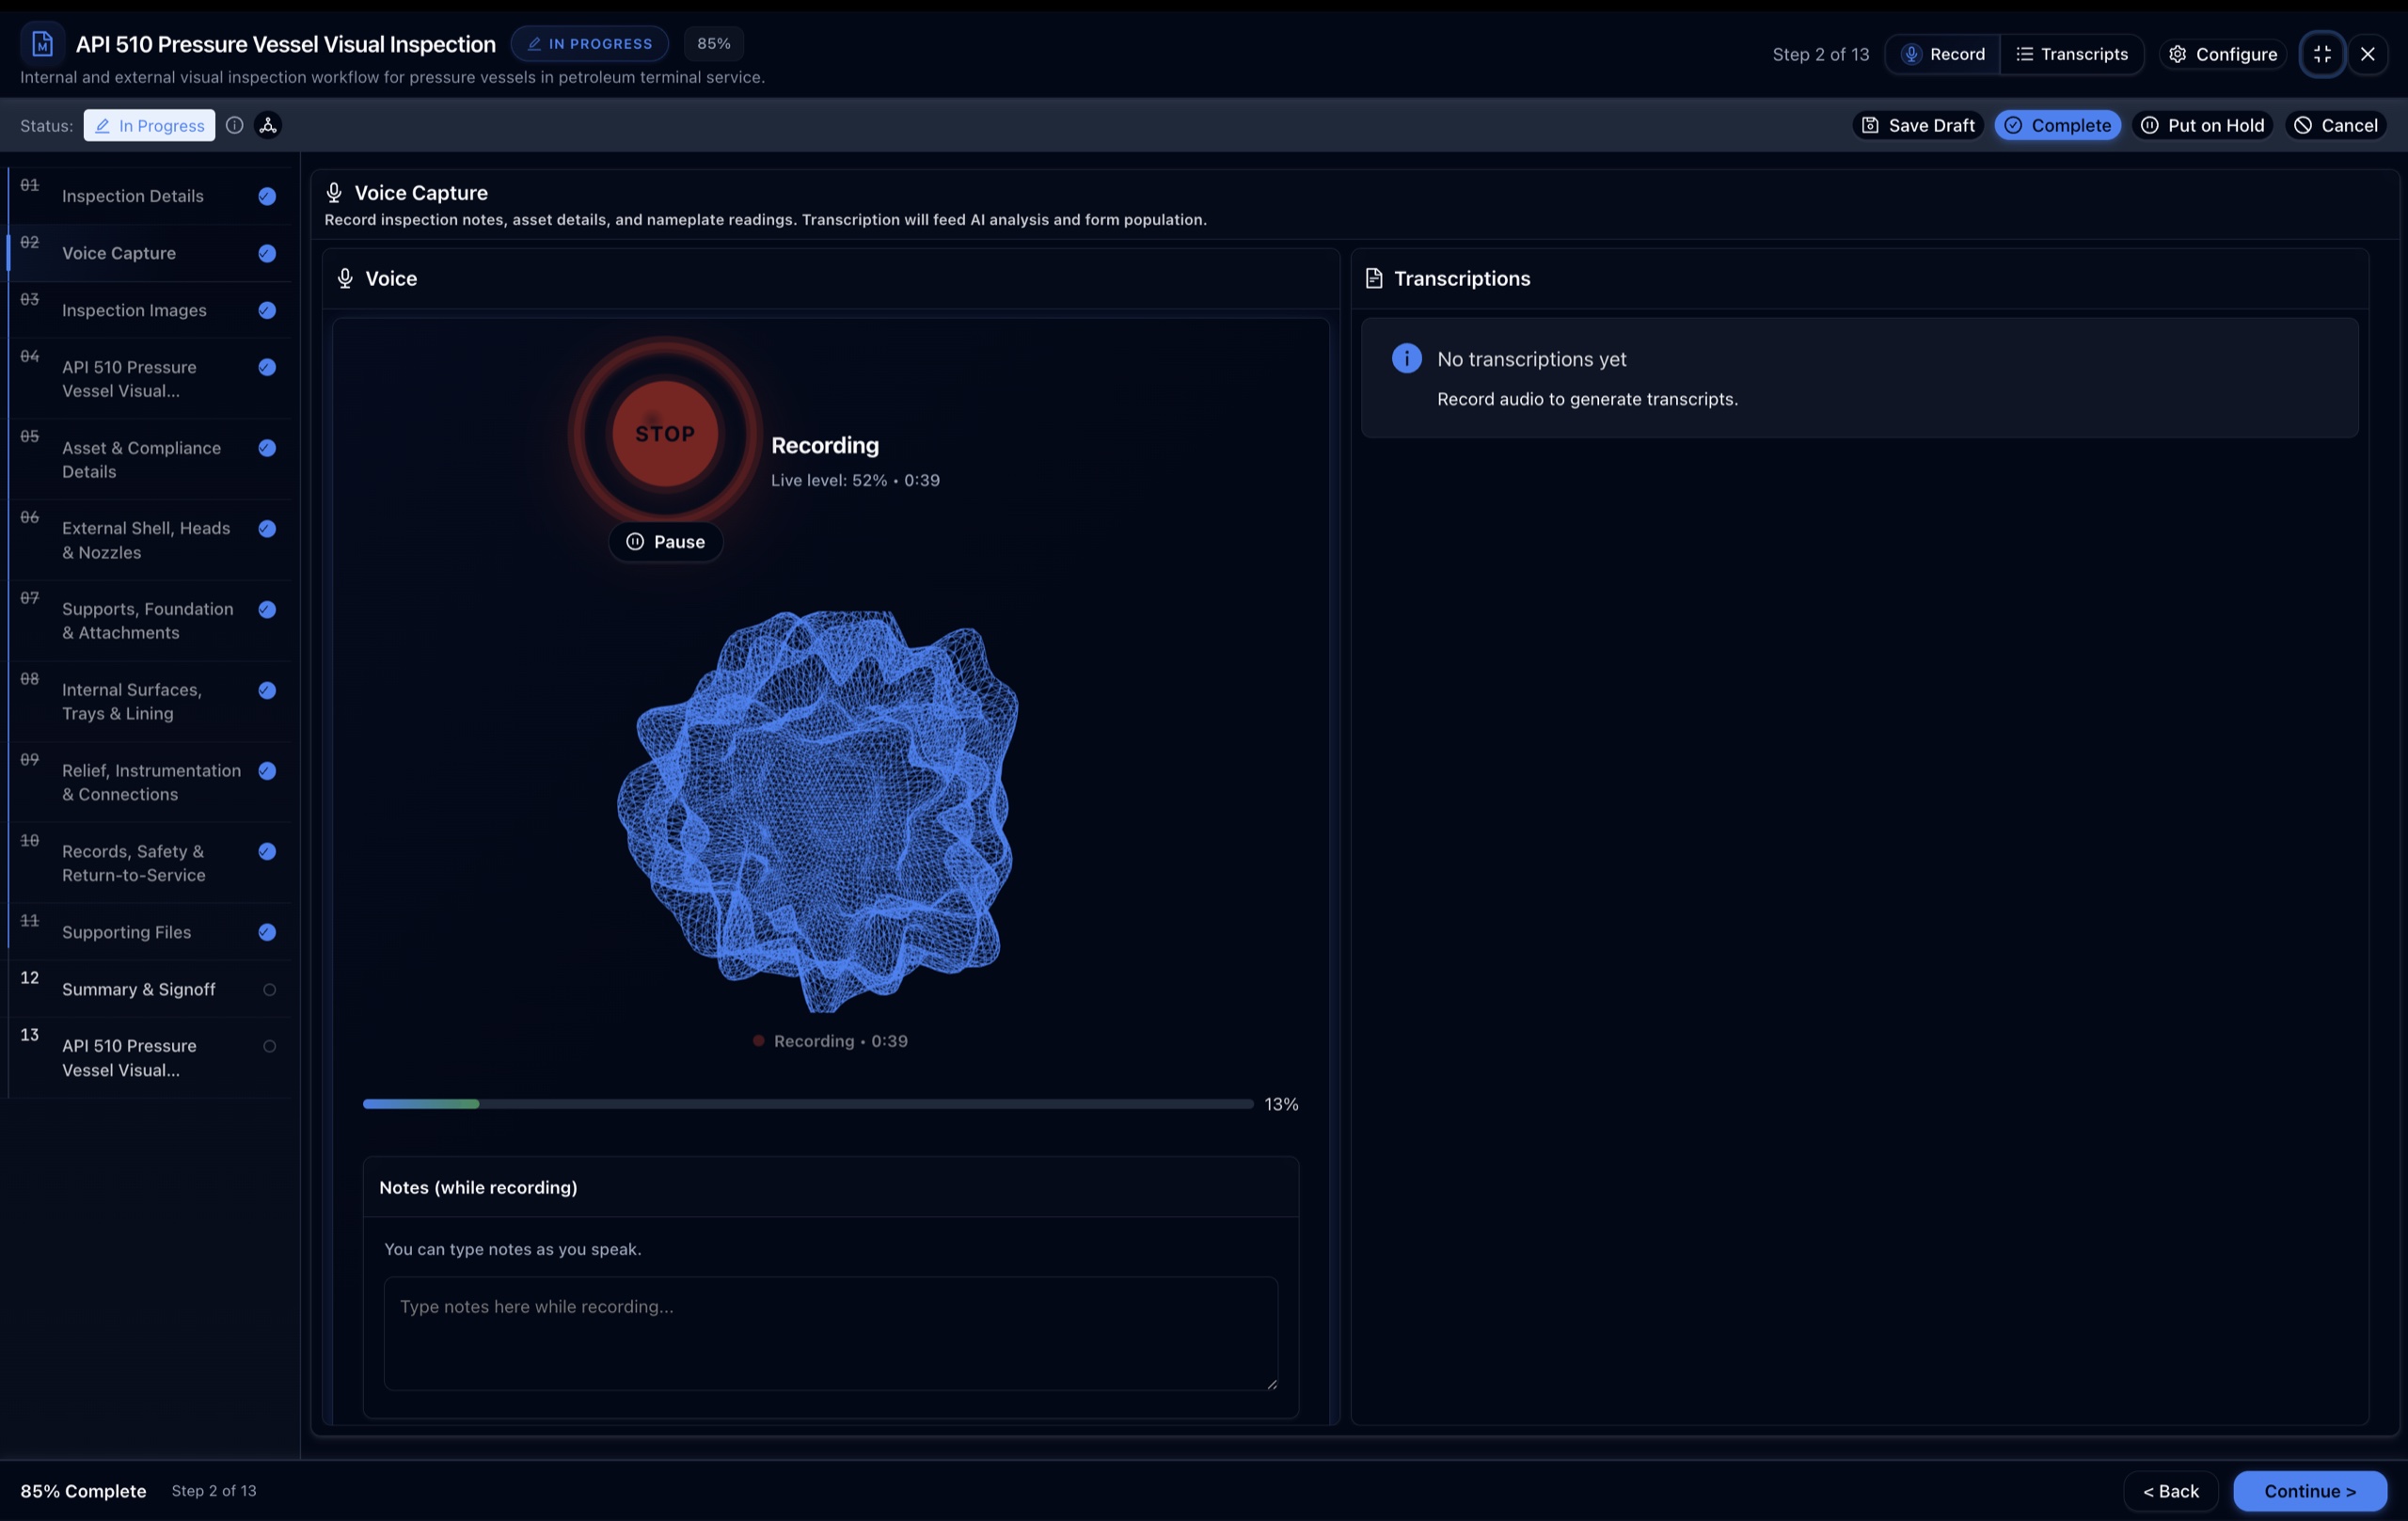Image resolution: width=2408 pixels, height=1521 pixels.
Task: Open step 04 API 510 Pressure Vessel Visual
Action: (x=150, y=379)
